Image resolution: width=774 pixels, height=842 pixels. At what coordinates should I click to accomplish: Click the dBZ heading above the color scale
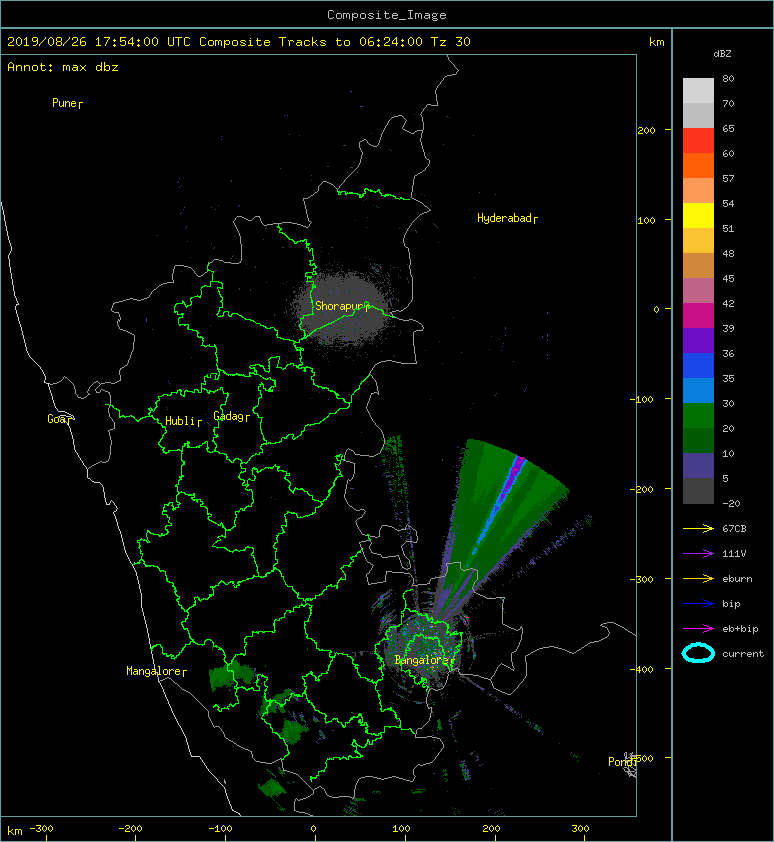click(x=722, y=54)
